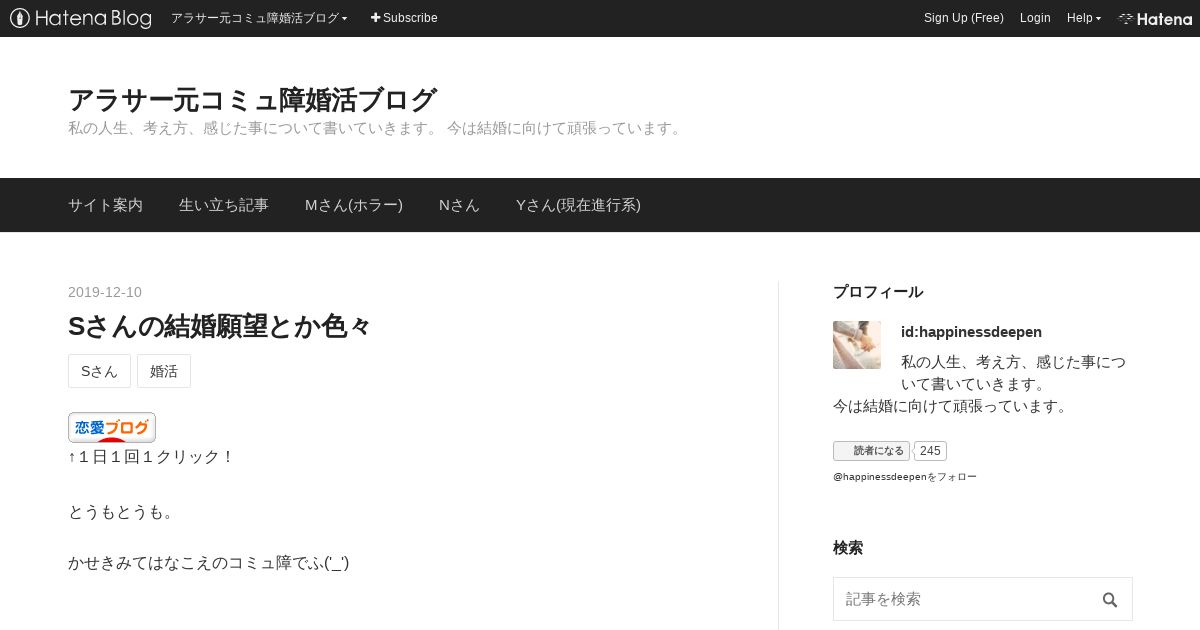
Task: Expand the アラサー元コミュ障婚活ブログ top-bar dropdown
Action: [259, 18]
